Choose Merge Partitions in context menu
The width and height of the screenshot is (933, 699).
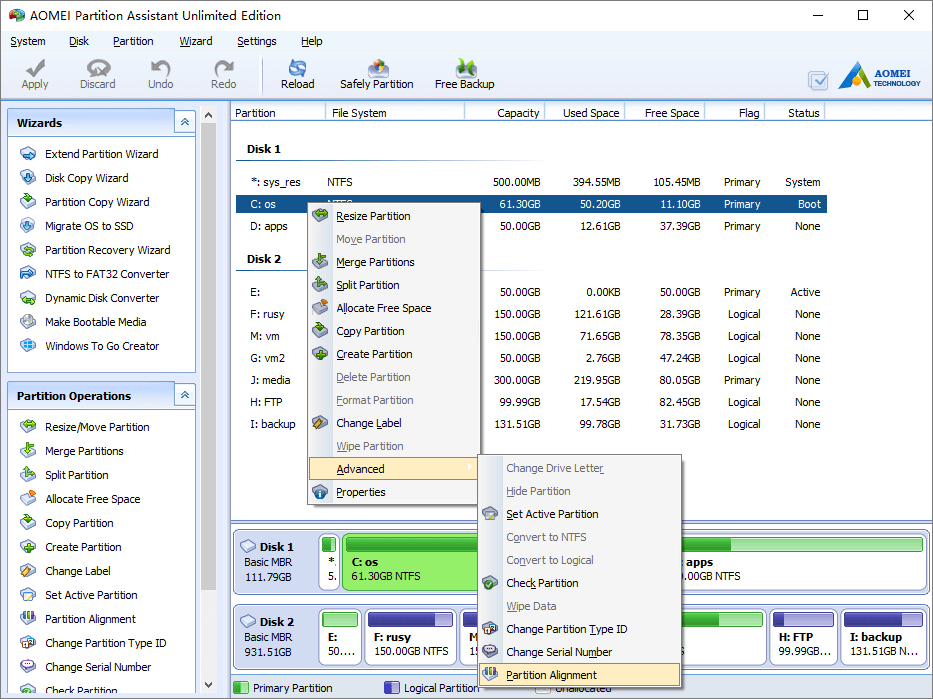[393, 262]
